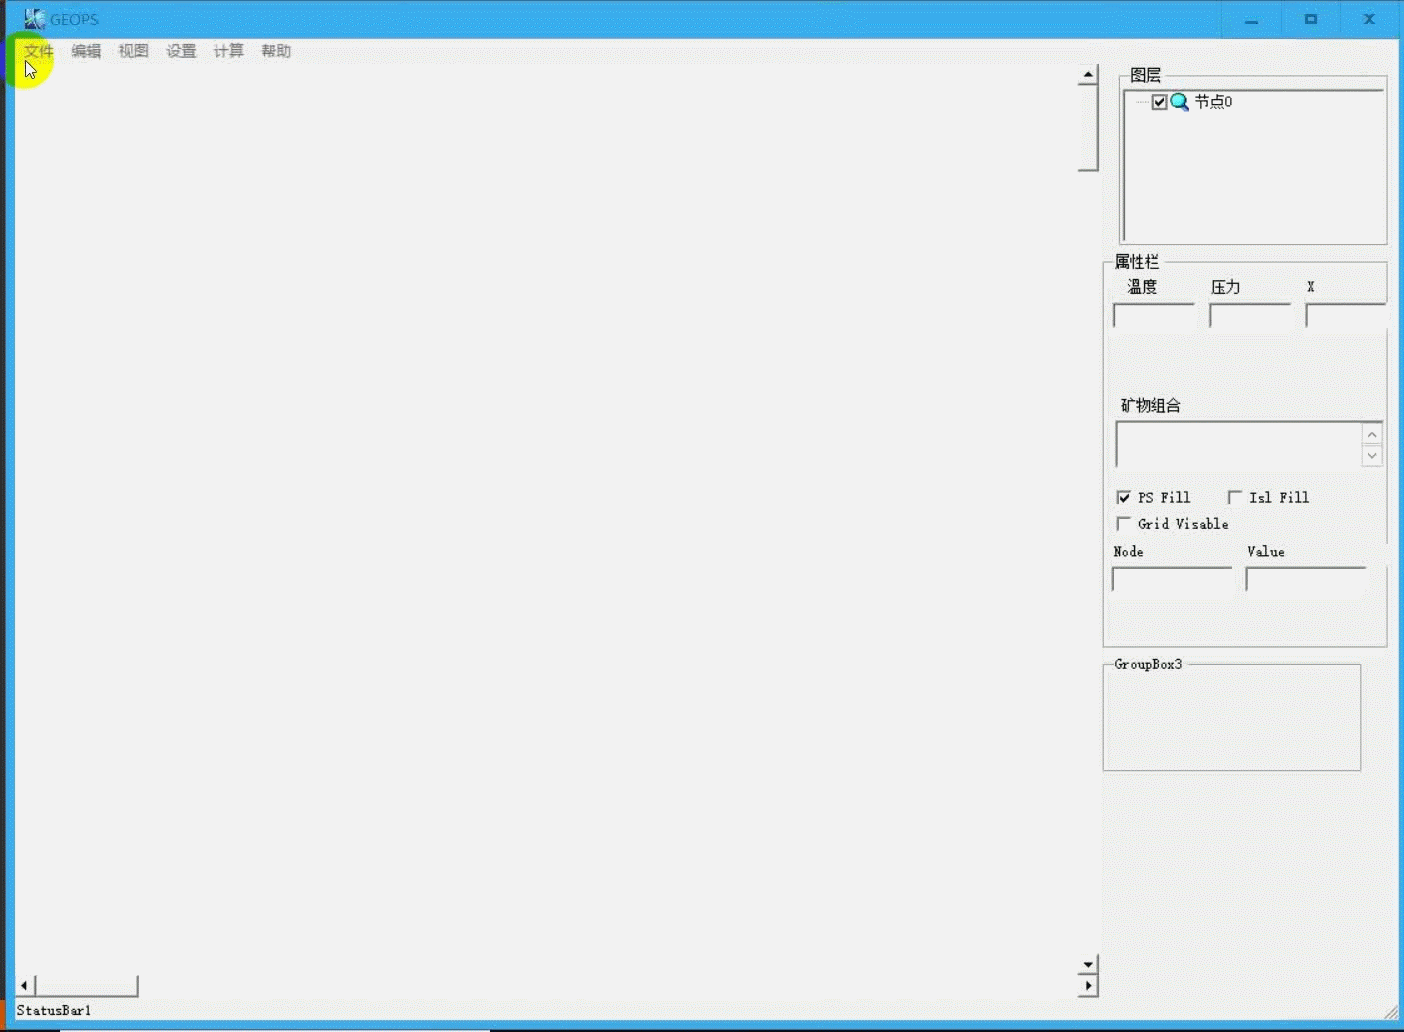Click the GEOPS app icon in title bar
Image resolution: width=1404 pixels, height=1032 pixels.
pos(34,19)
